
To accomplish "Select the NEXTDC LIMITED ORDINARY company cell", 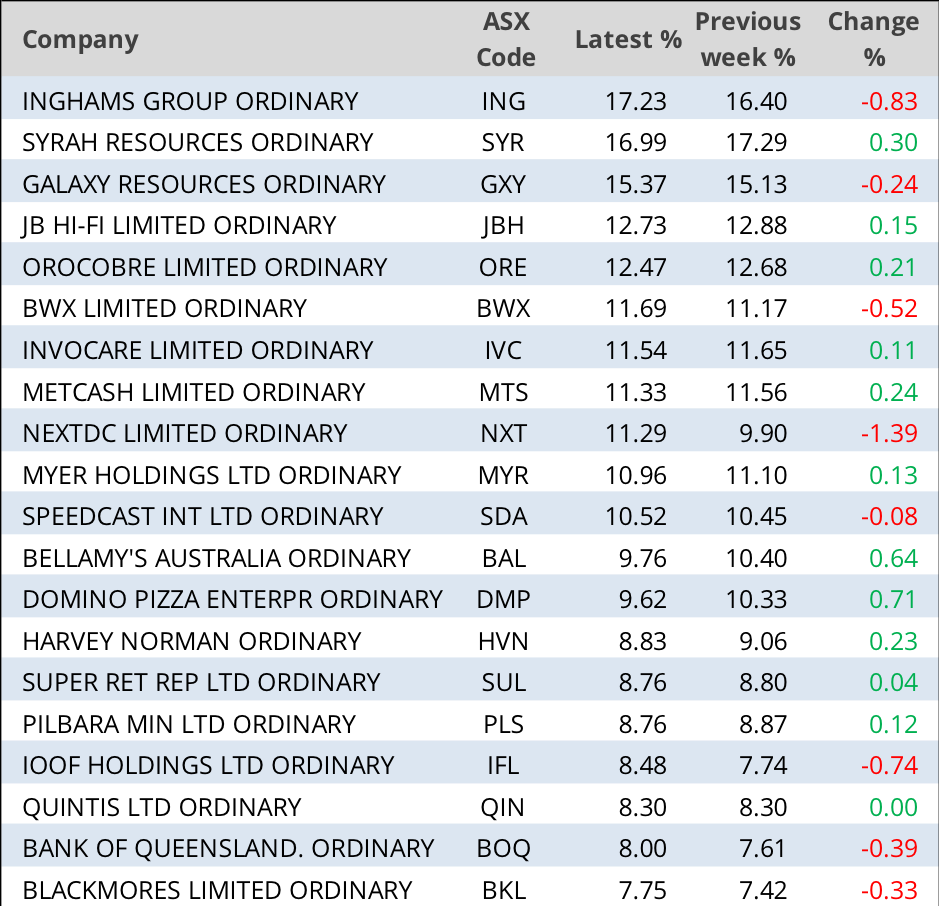I will [x=184, y=433].
